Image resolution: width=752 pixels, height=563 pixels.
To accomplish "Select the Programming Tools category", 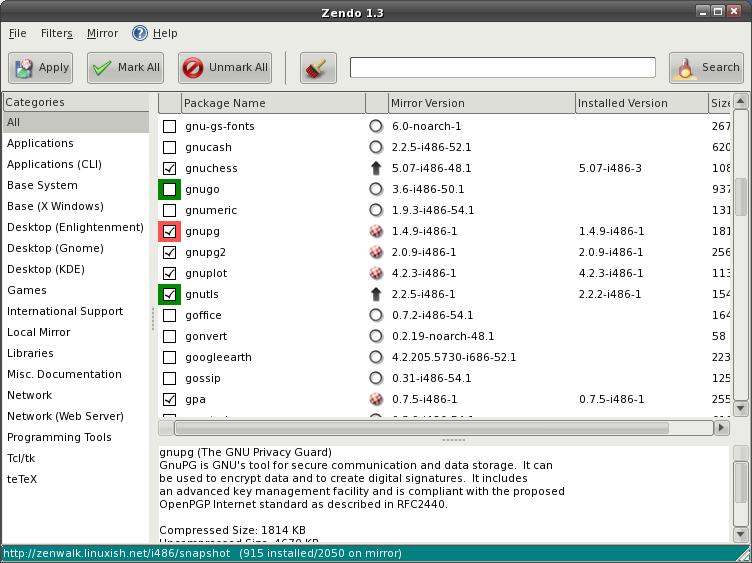I will pos(76,437).
